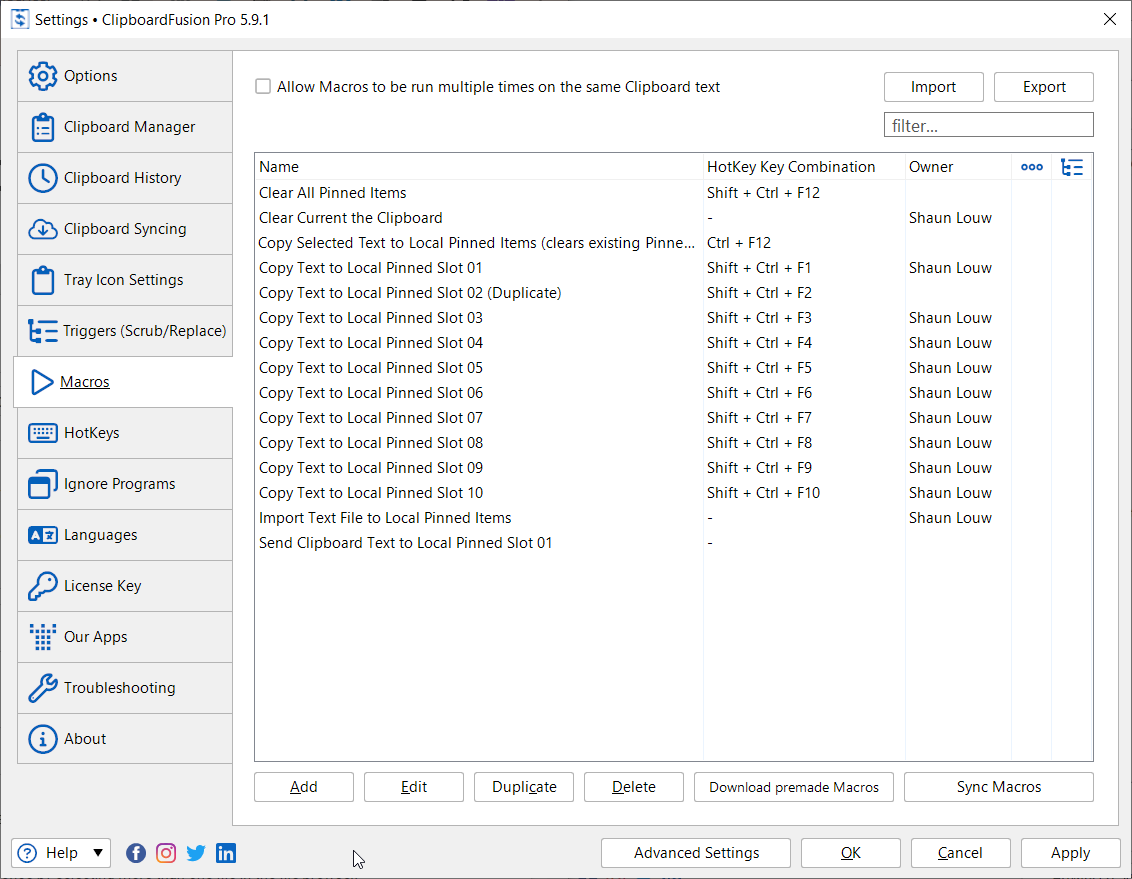The height and width of the screenshot is (879, 1132).
Task: Open Advanced Settings
Action: 696,853
